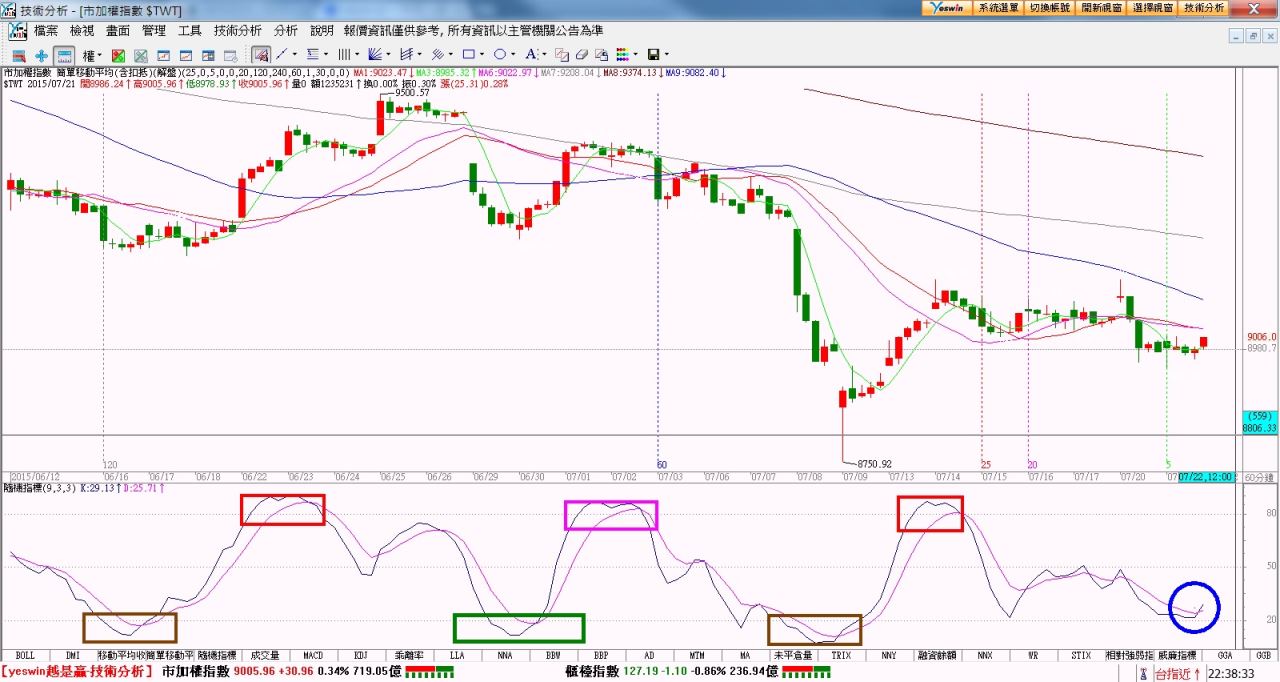Open the color grid palette icon
The image size is (1280, 682).
[622, 54]
